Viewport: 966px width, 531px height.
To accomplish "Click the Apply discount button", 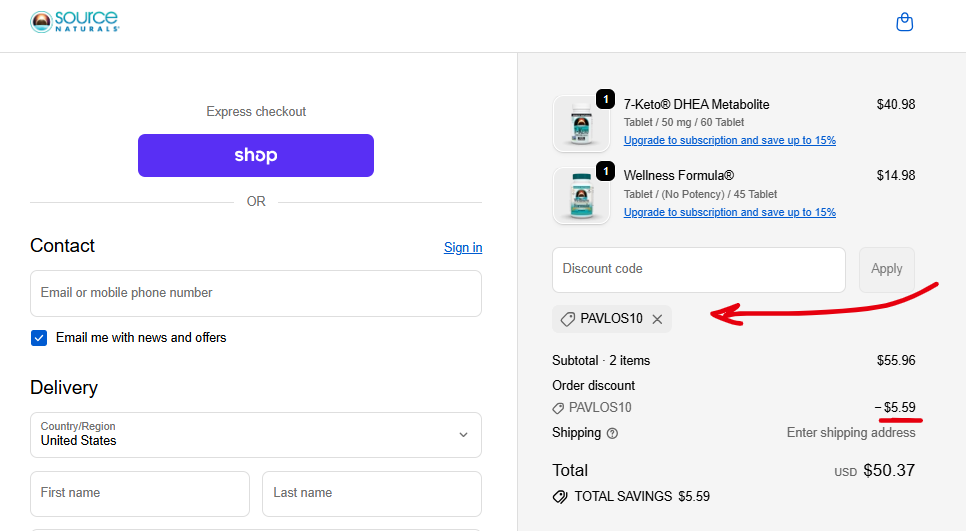I will coord(886,269).
